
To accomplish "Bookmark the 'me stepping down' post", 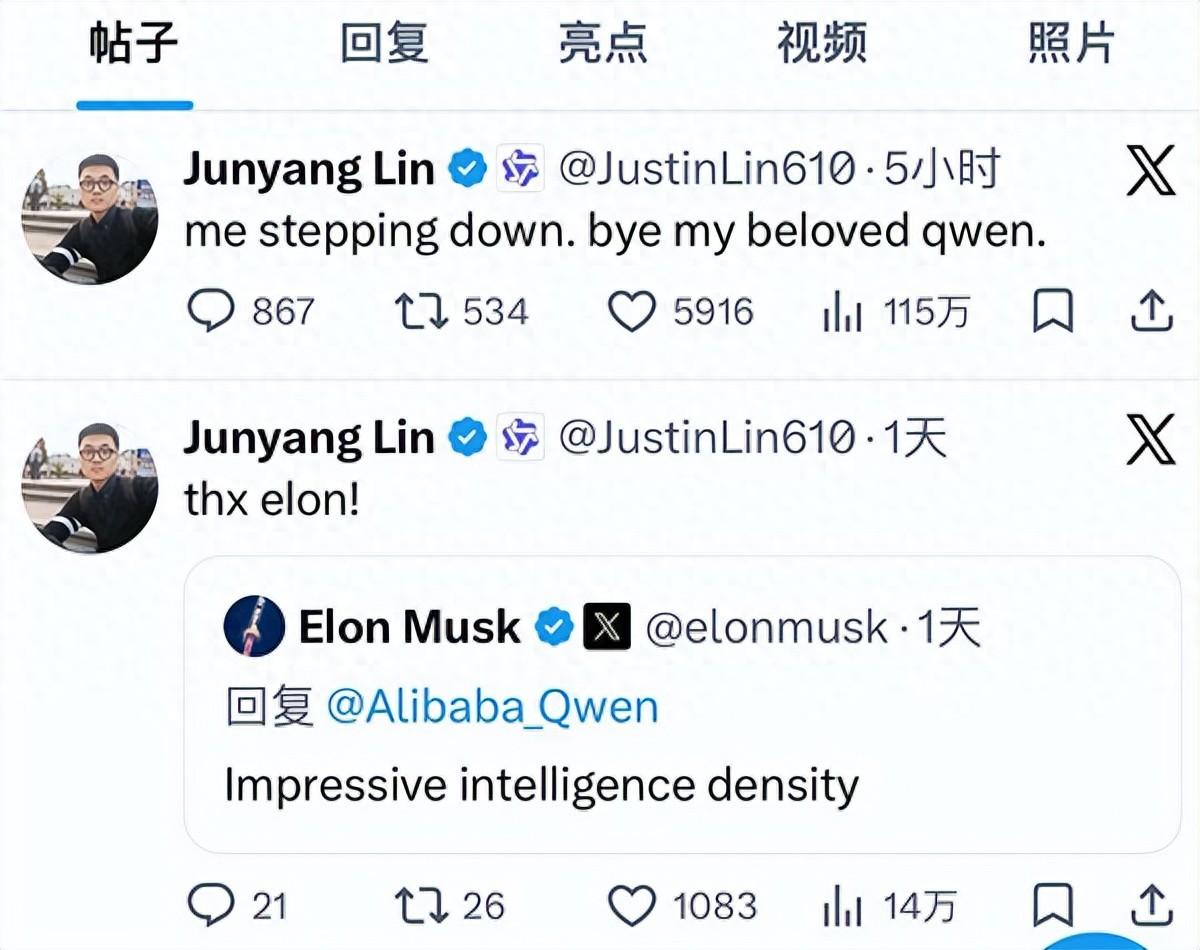I will point(1052,312).
